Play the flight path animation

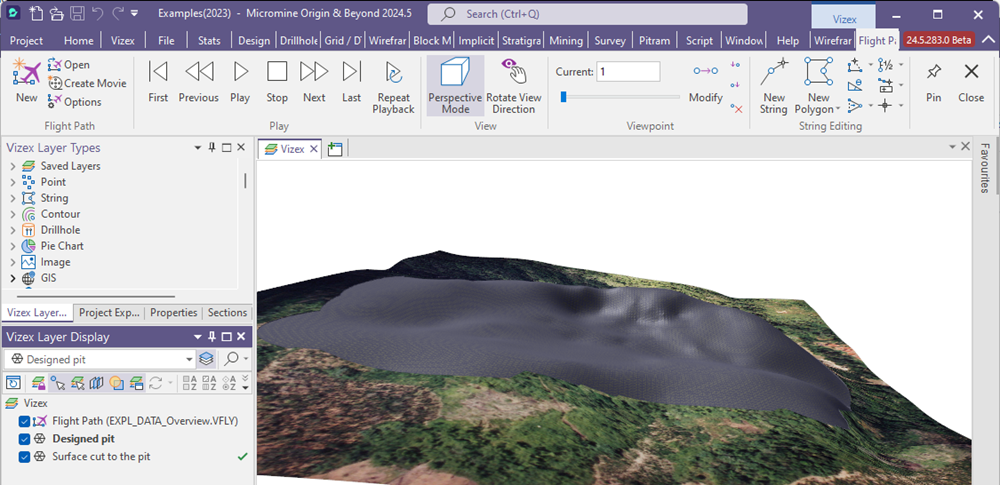240,72
